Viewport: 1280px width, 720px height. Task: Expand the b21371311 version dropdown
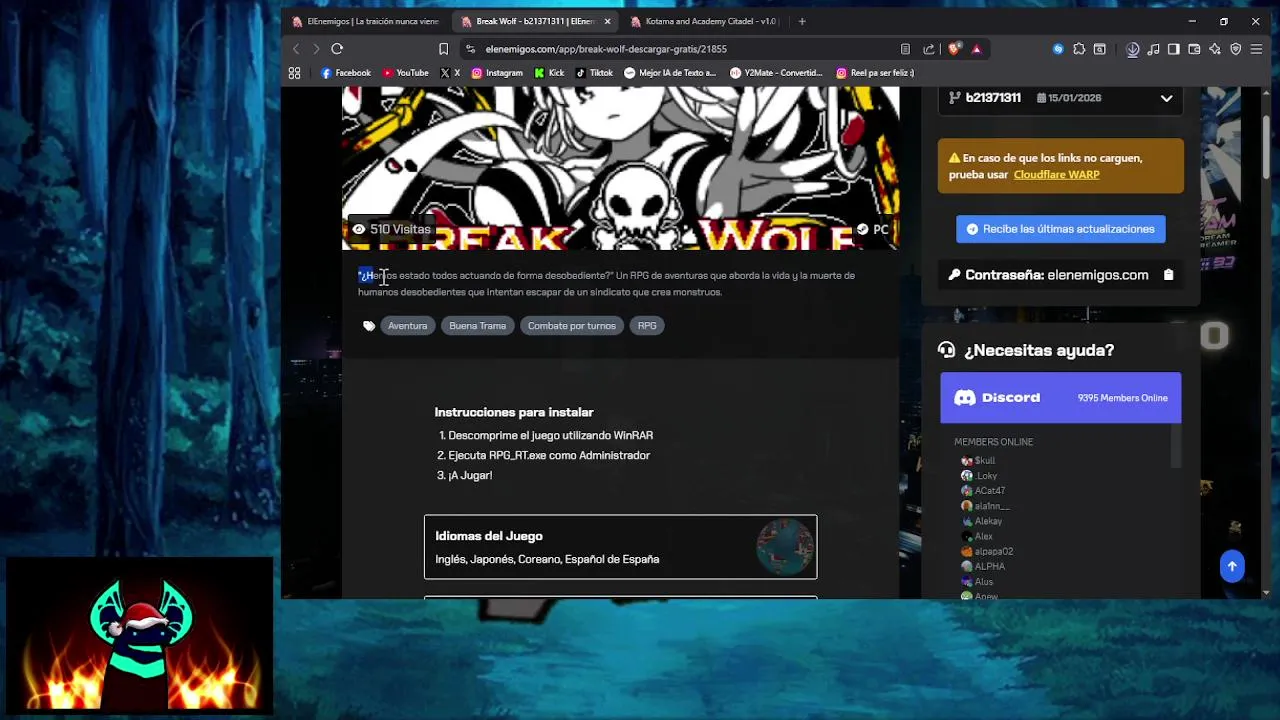tap(1166, 98)
